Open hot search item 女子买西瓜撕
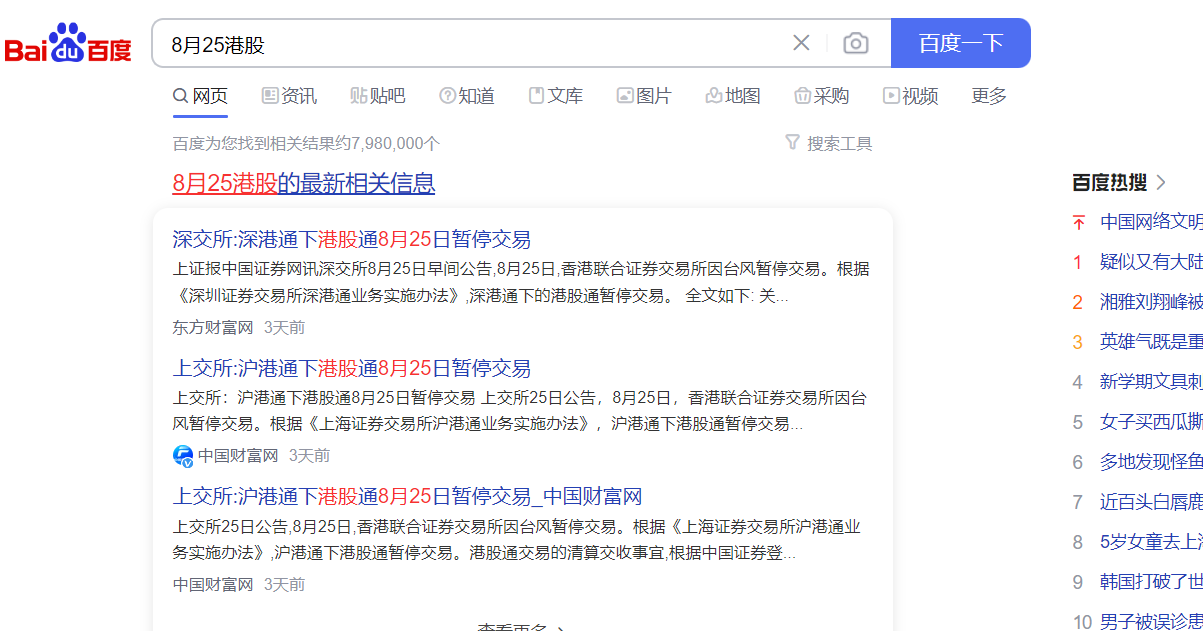The image size is (1203, 631). pos(1151,422)
